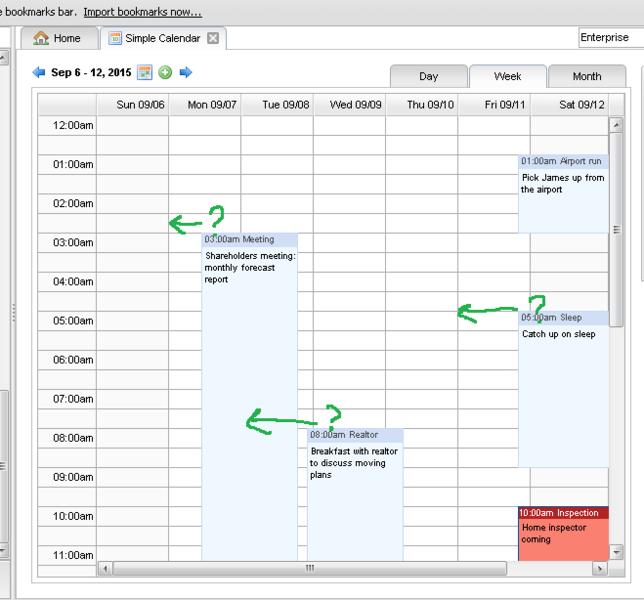Close the Simple Calendar tab
Screen dimensions: 644x600
pyautogui.click(x=213, y=39)
